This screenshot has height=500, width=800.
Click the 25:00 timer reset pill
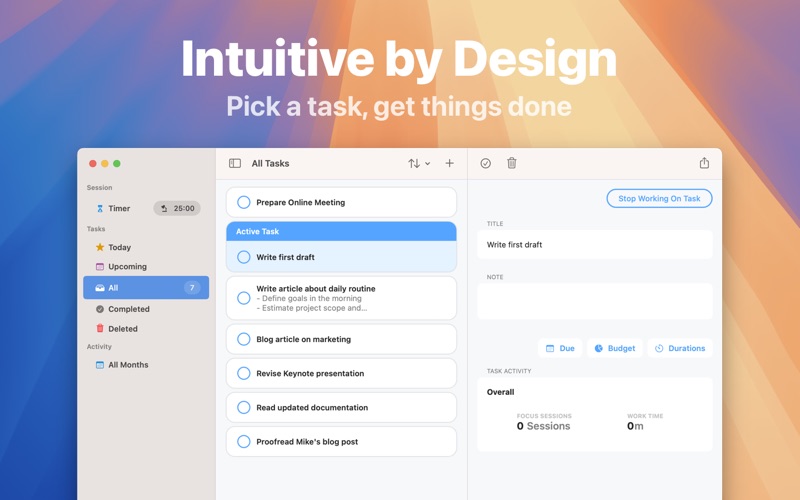[x=177, y=208]
